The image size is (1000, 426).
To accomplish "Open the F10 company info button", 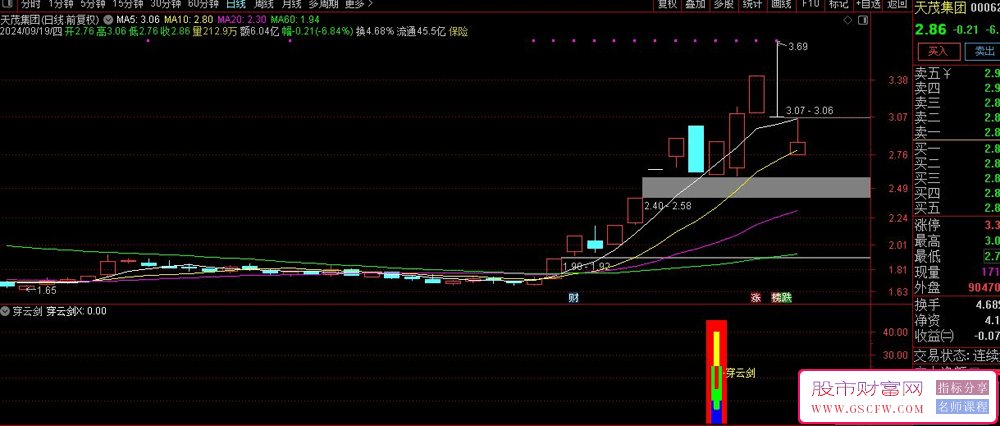I will [811, 4].
